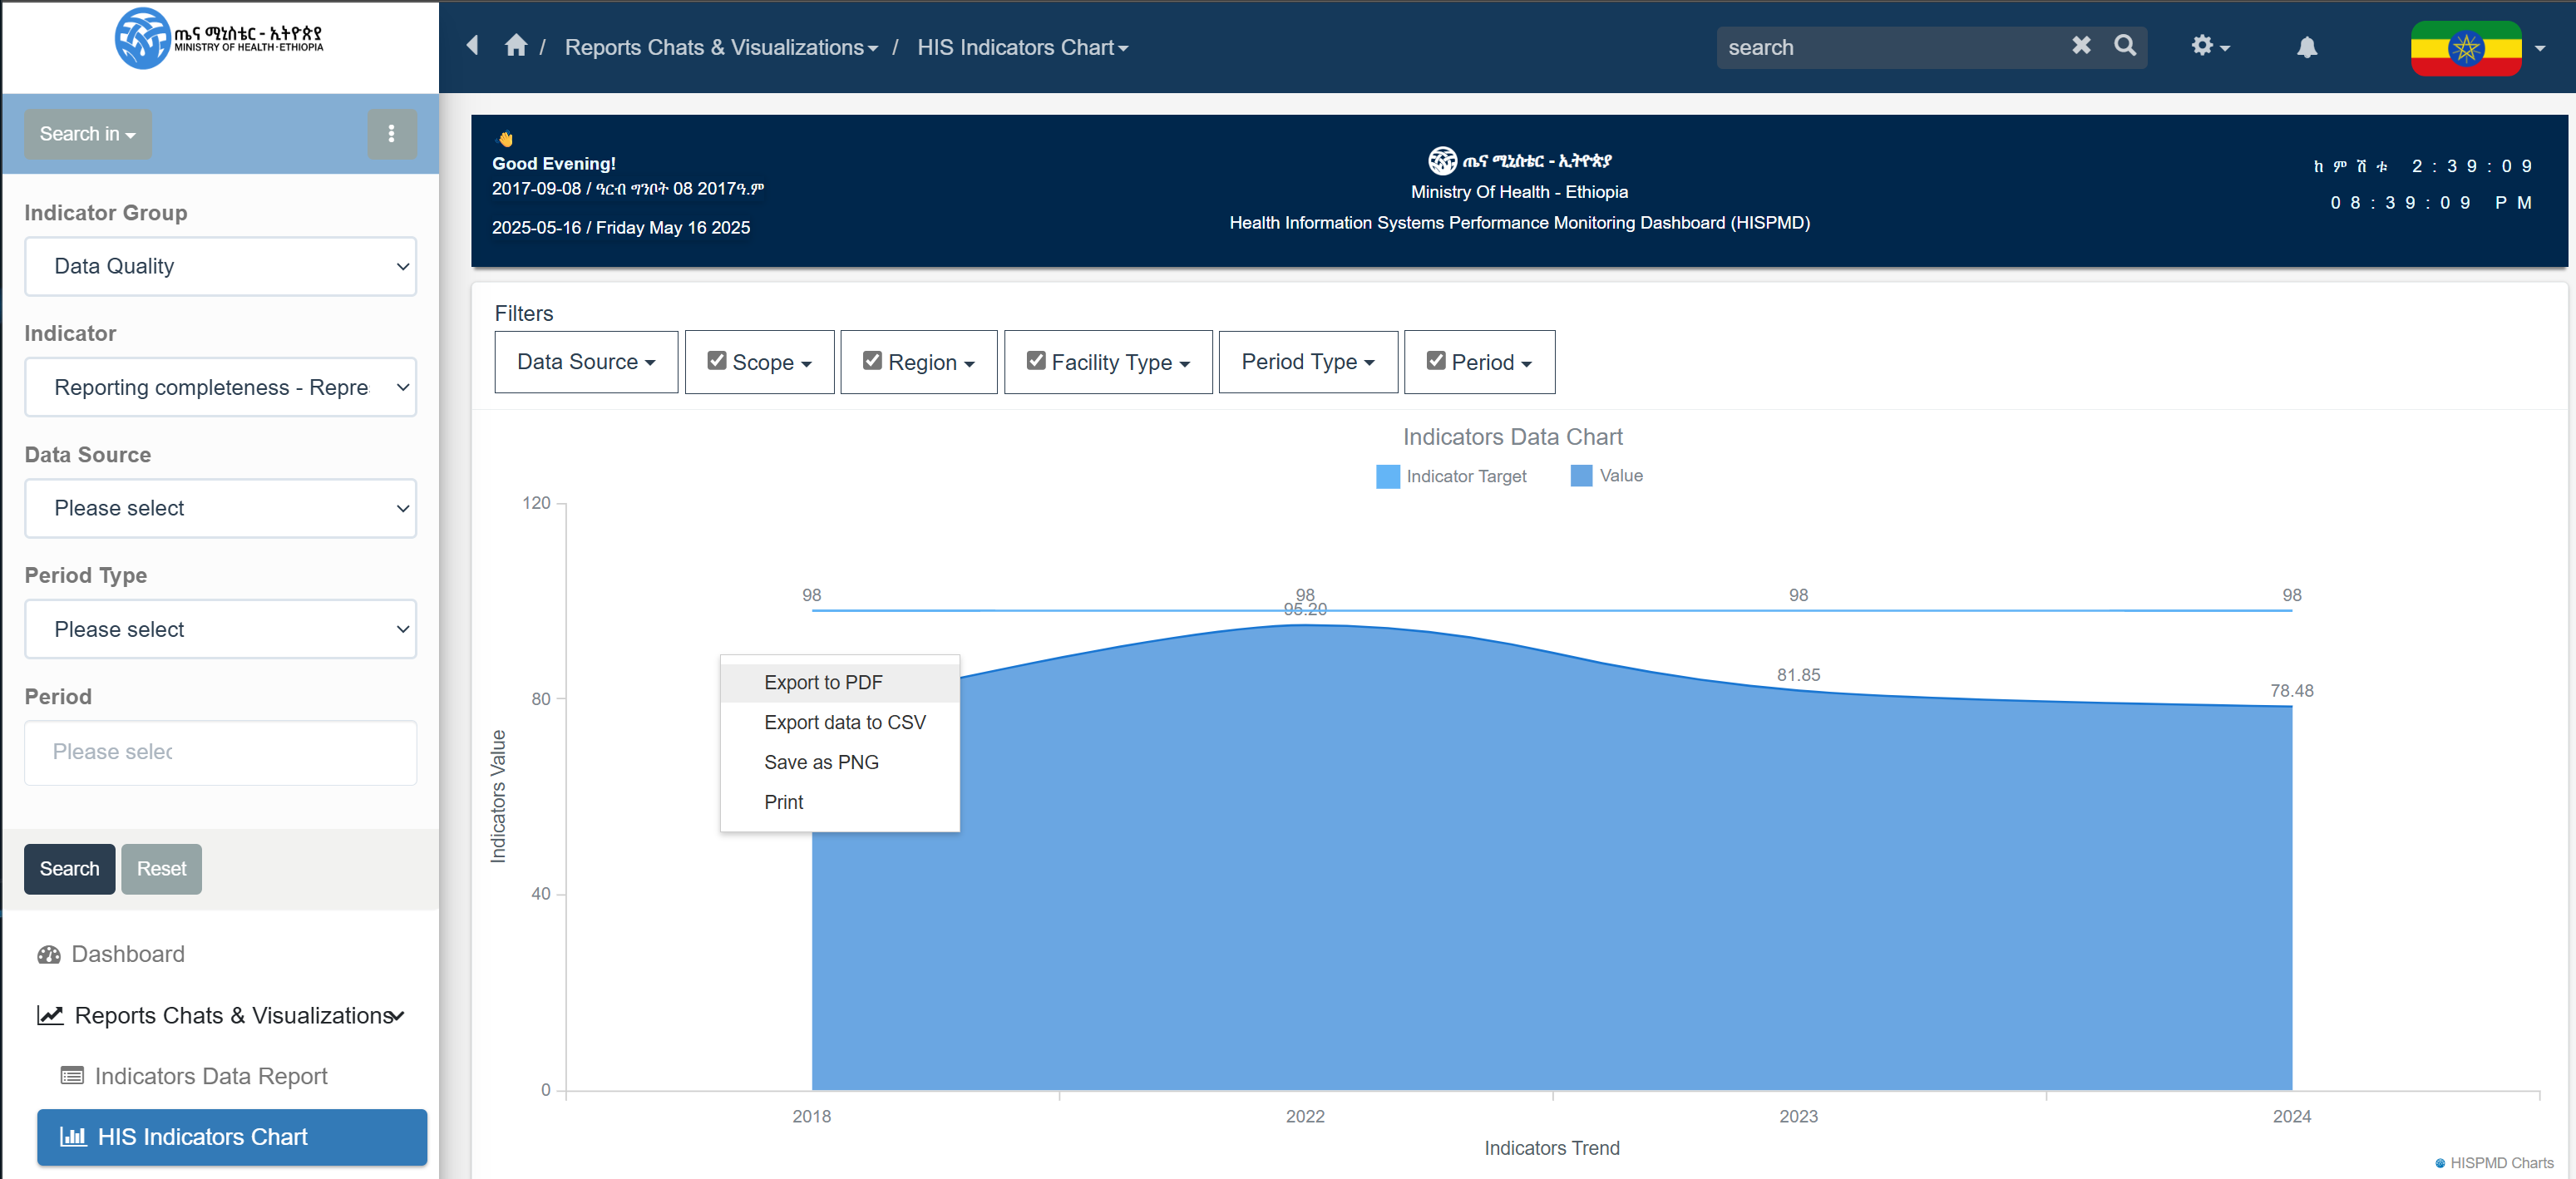Click the Indicator Target legend swatch
Image resolution: width=2576 pixels, height=1179 pixels.
(x=1387, y=476)
